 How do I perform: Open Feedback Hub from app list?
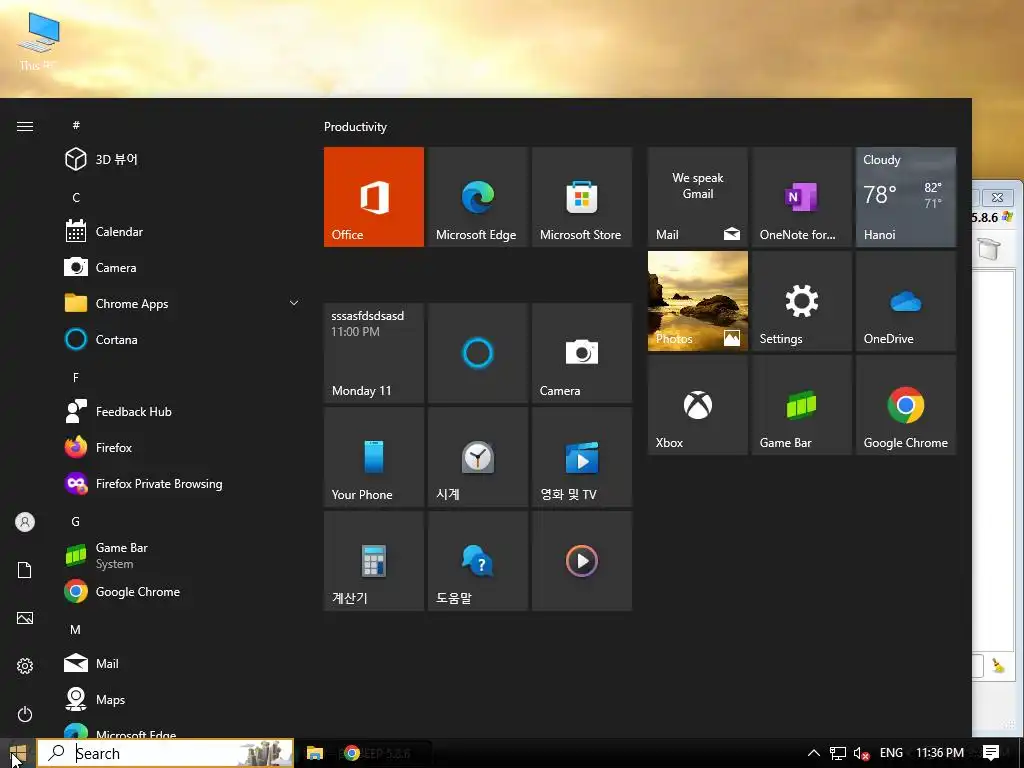[182, 411]
